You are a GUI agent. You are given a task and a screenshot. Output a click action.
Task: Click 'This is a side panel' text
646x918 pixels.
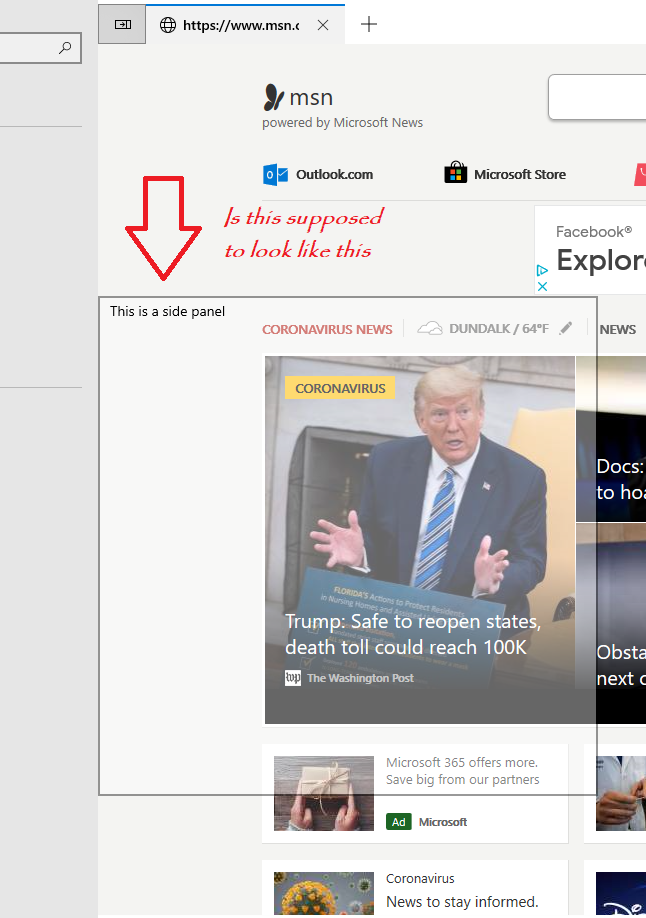[168, 311]
